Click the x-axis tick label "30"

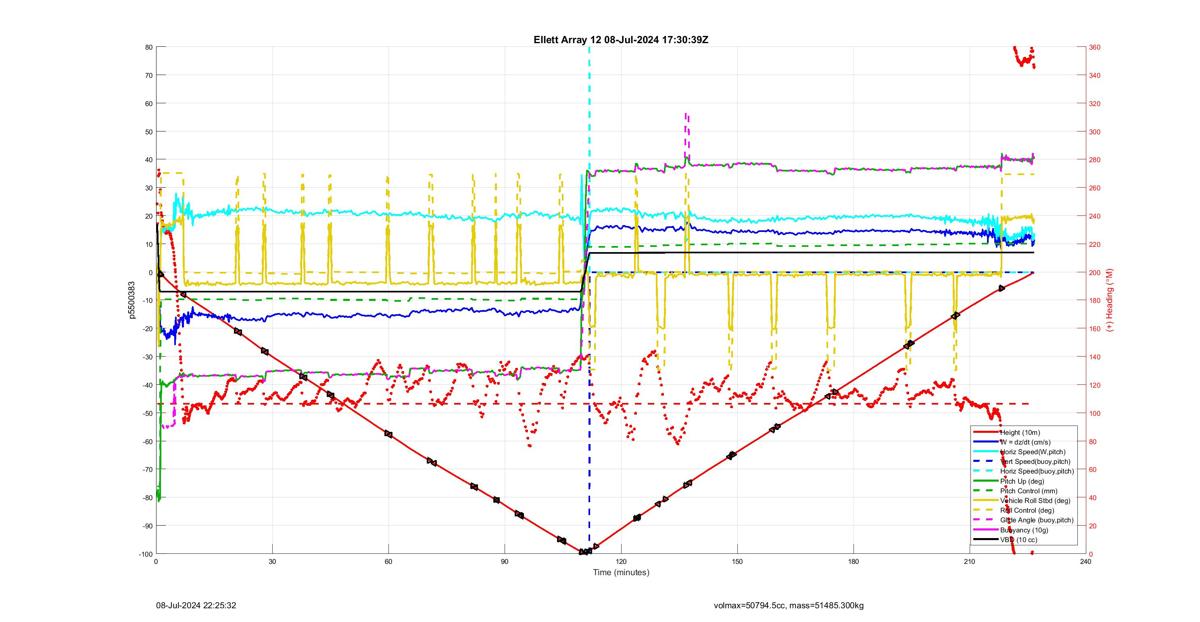(272, 562)
